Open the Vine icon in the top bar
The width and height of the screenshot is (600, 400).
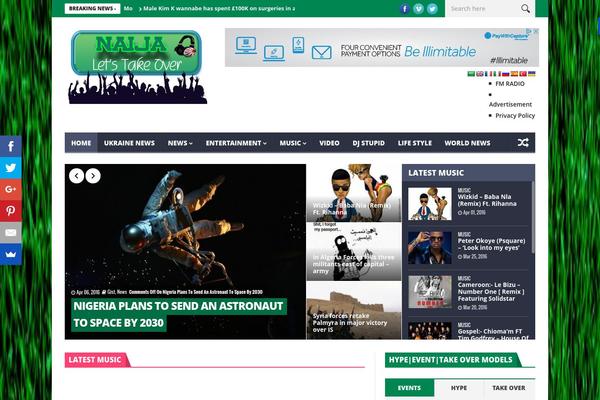[418, 8]
